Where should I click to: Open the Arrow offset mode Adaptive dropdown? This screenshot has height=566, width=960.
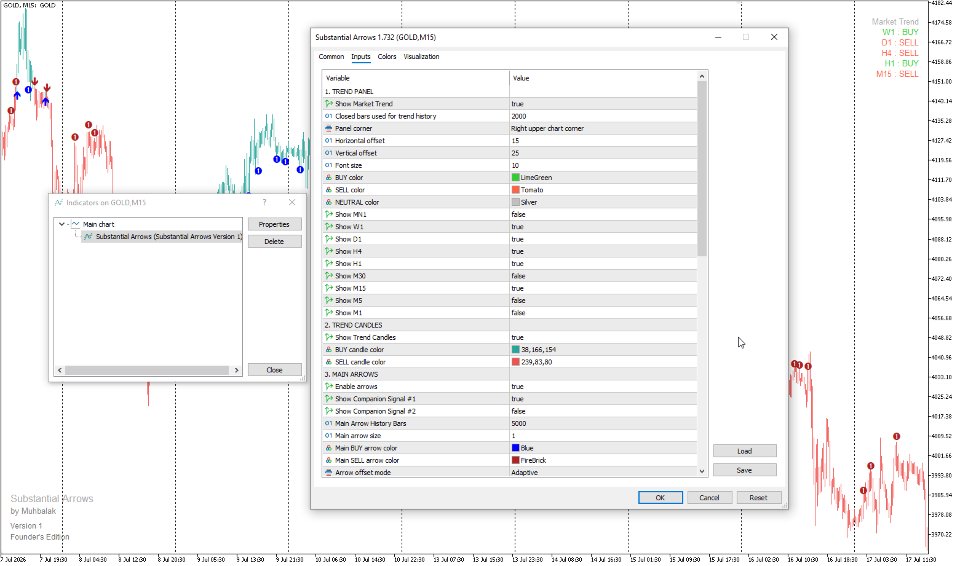[603, 473]
